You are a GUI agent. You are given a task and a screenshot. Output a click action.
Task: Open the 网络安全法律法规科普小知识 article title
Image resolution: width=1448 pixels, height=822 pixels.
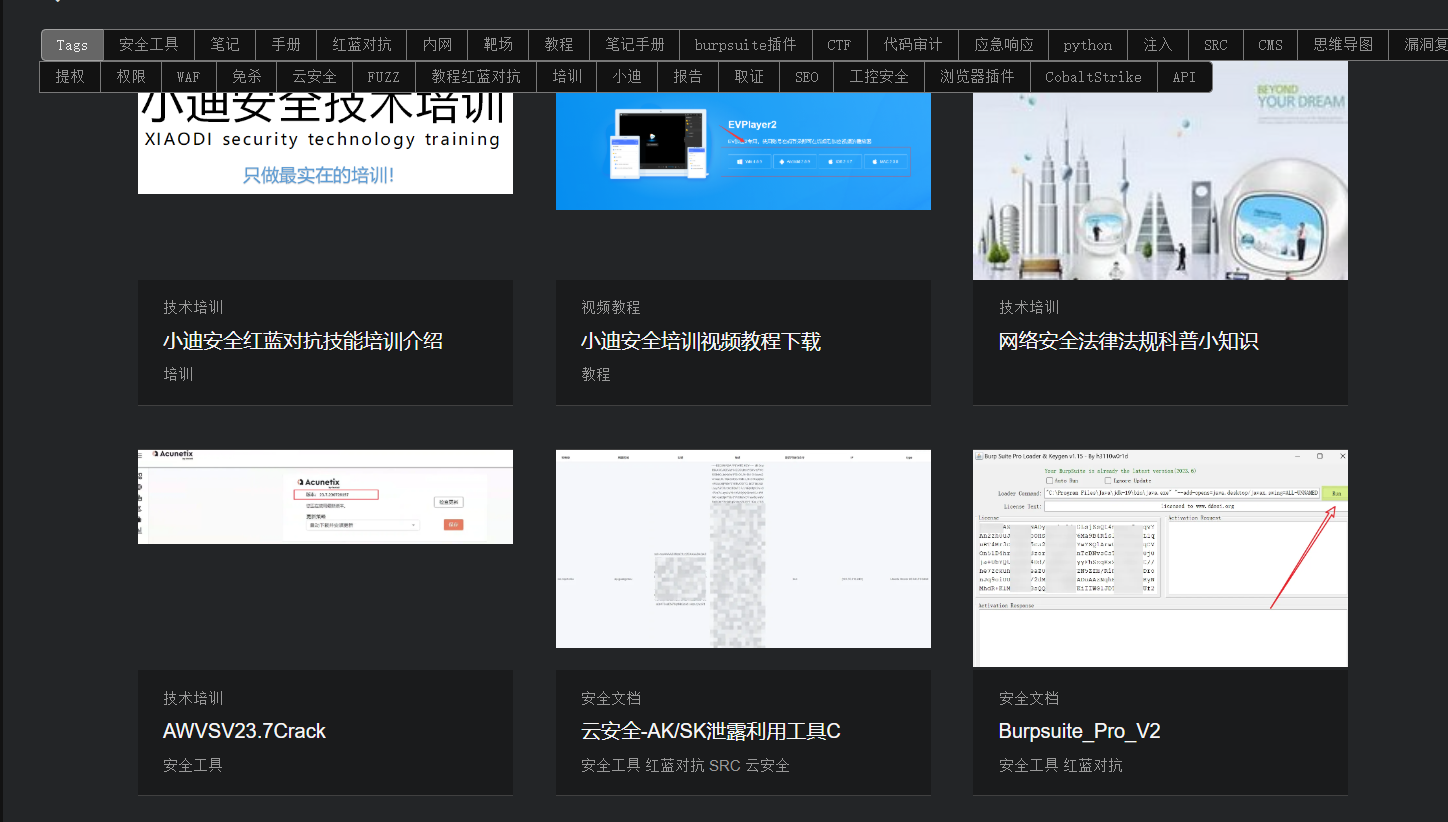[1128, 341]
